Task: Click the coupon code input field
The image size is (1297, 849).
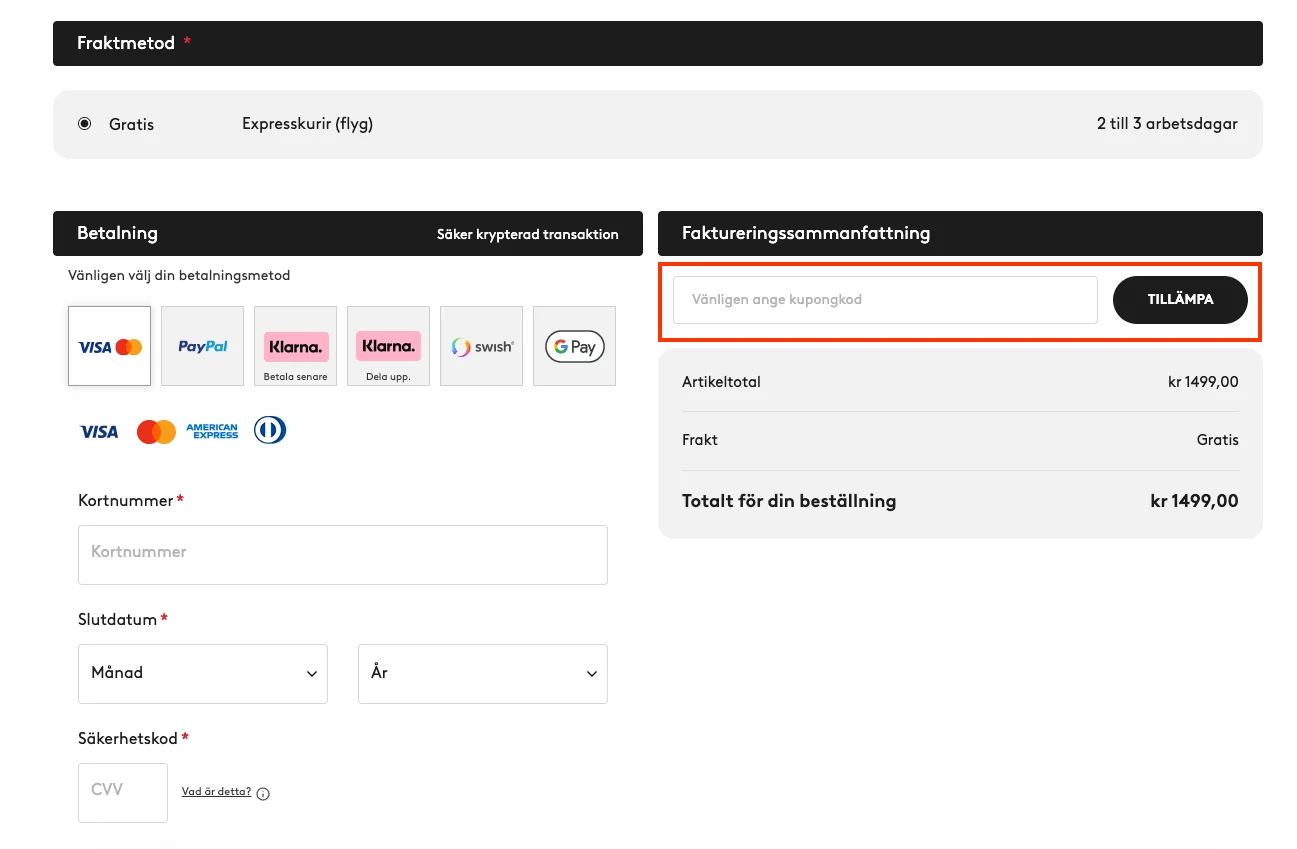Action: 885,299
